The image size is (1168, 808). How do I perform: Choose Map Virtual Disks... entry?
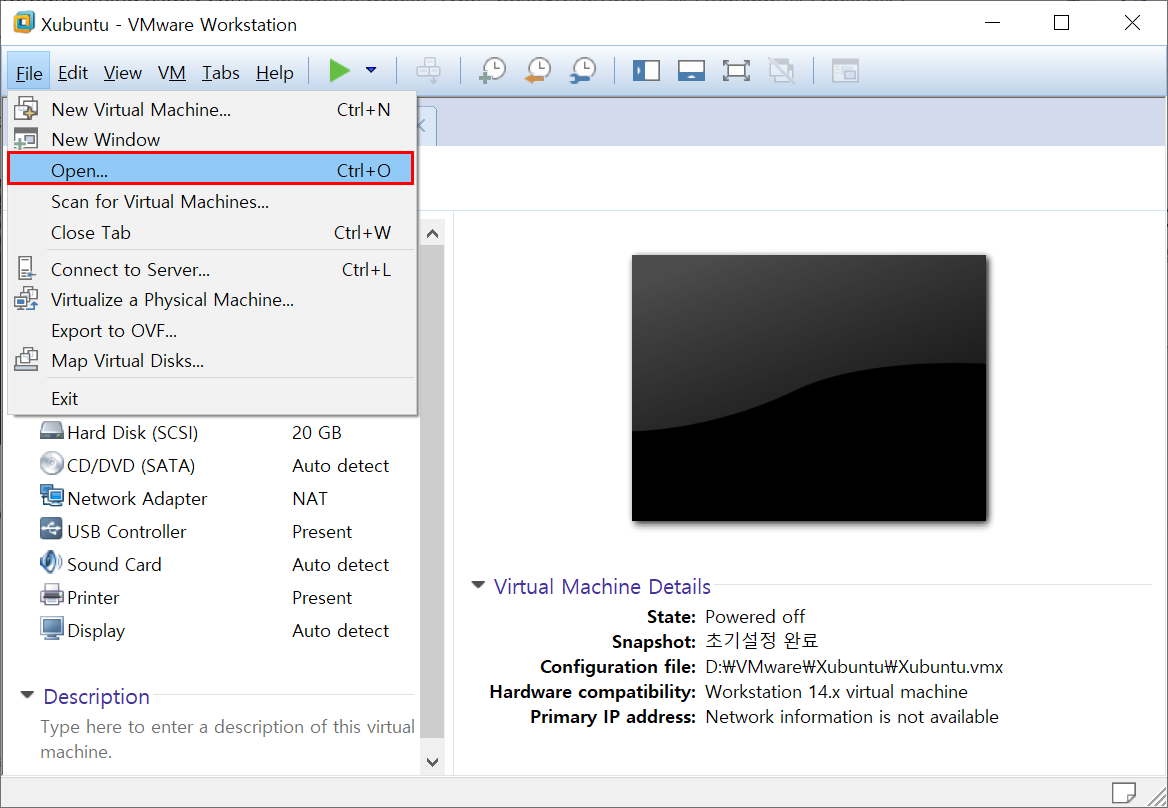pos(212,360)
